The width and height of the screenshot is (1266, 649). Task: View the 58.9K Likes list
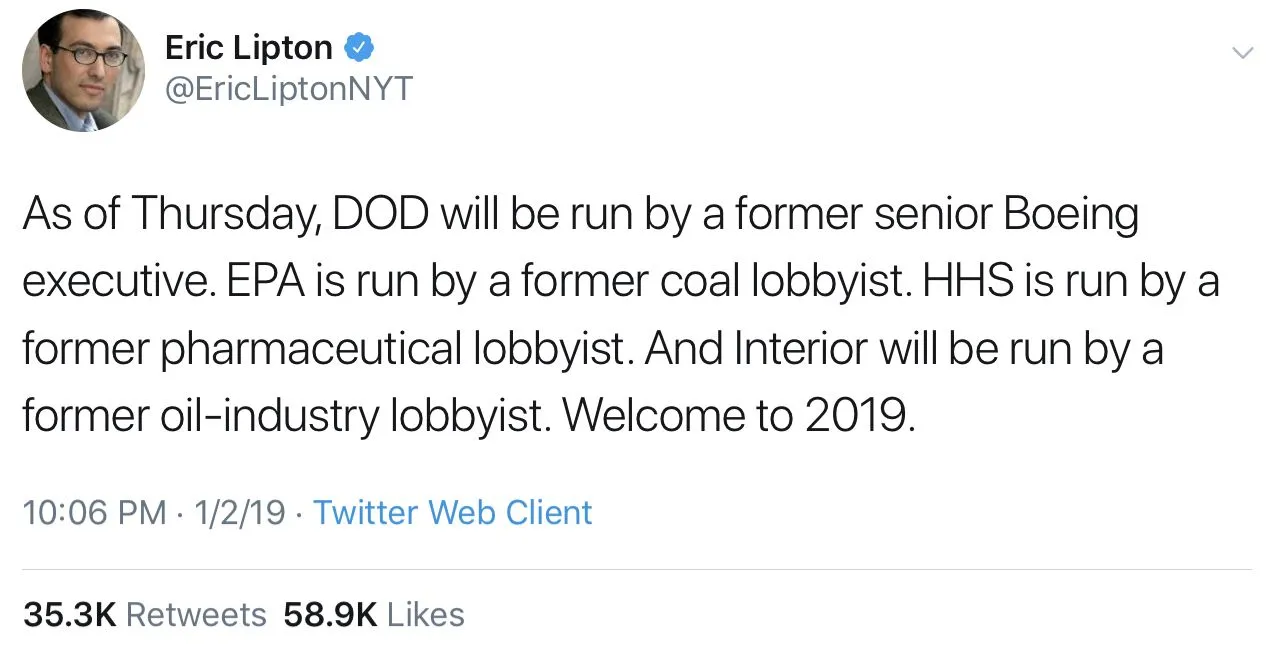[374, 614]
